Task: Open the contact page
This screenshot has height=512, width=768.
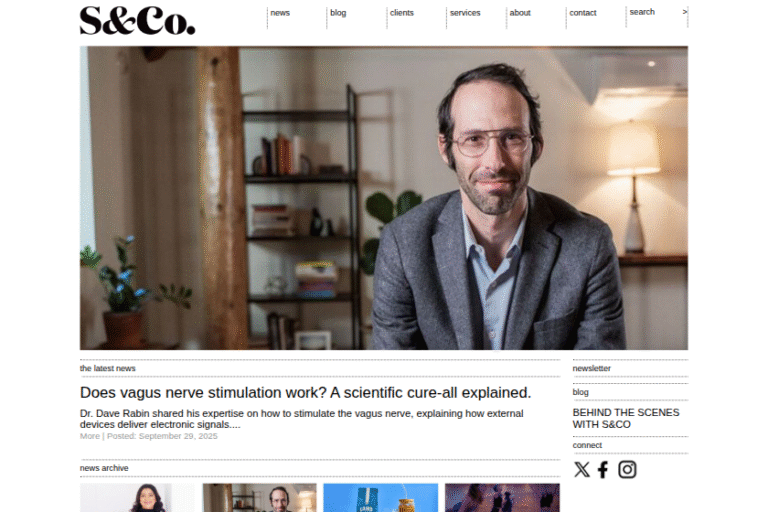Action: click(x=582, y=13)
